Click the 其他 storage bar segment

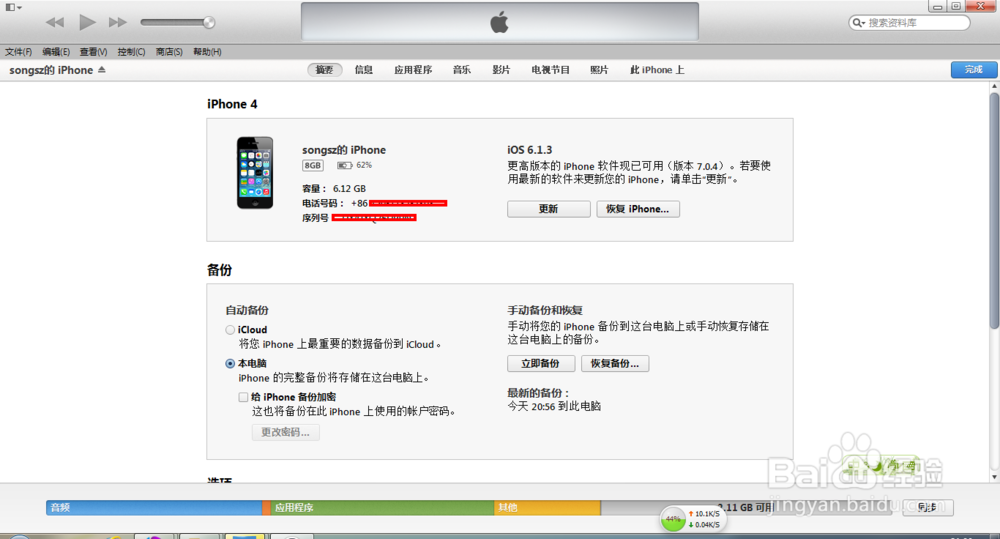point(547,508)
